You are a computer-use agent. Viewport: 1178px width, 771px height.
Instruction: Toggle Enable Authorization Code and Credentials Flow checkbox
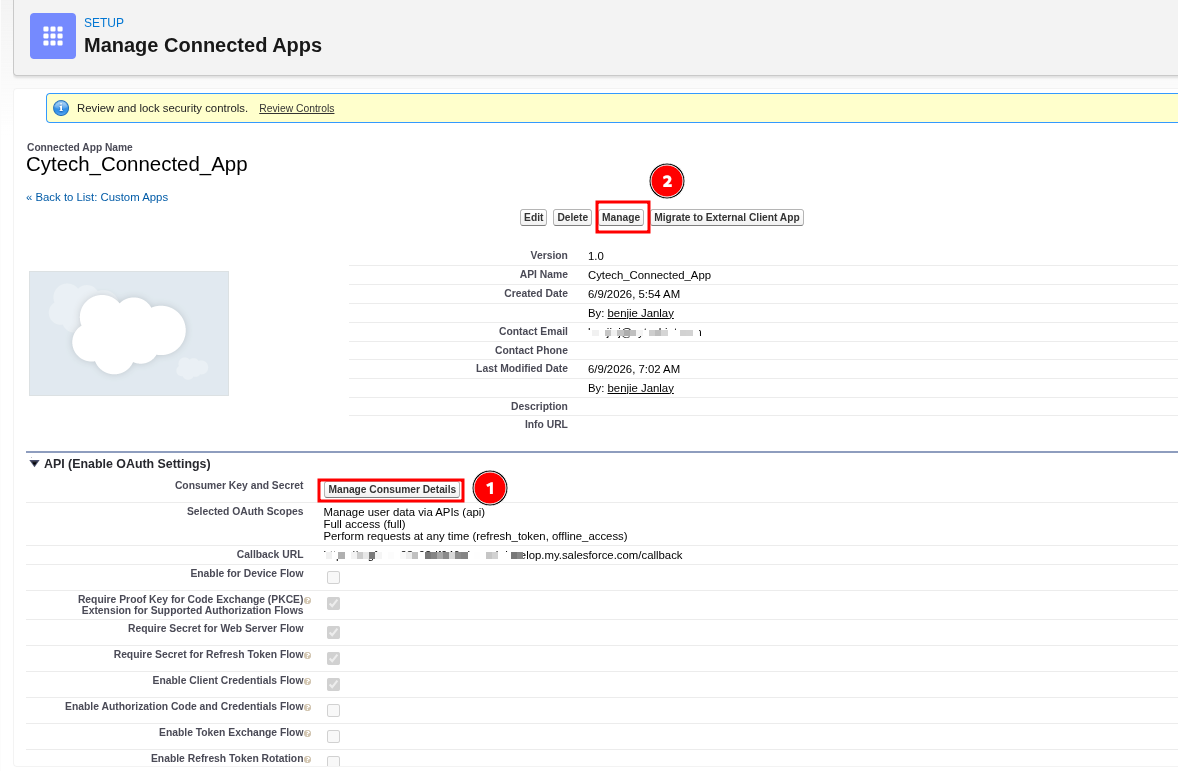(x=334, y=710)
